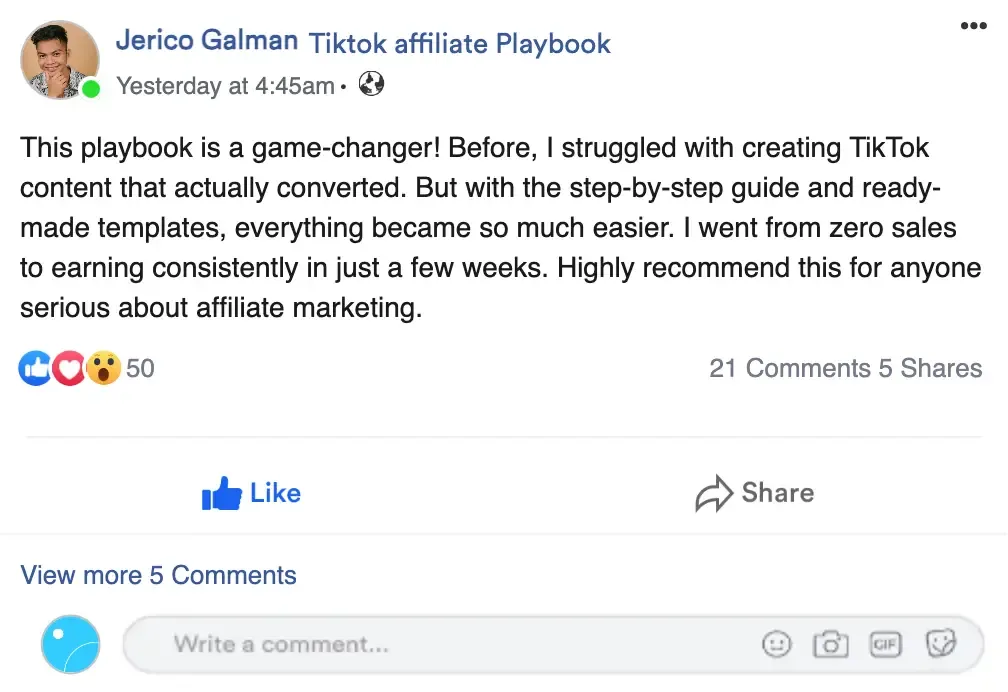Open the GIF picker in comment box
1008x692 pixels.
point(885,645)
